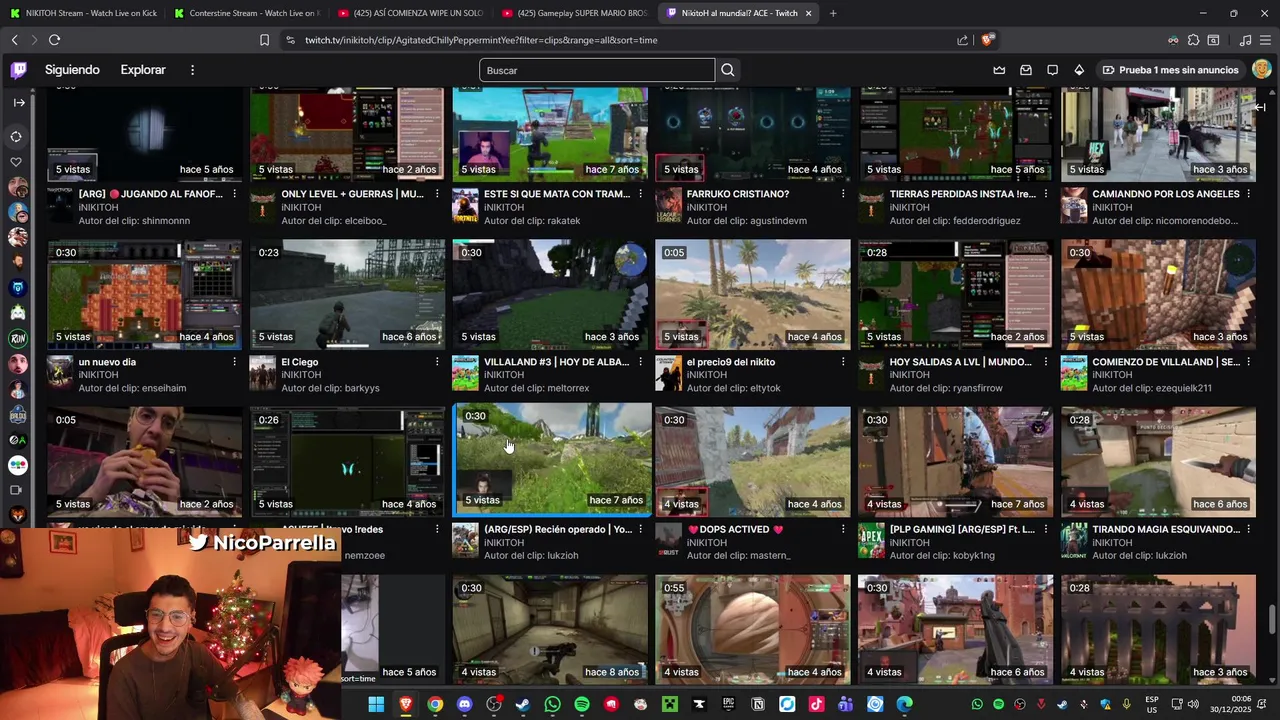
Task: Open '[PLP GAMING] [ARG/ESP]' clip title
Action: pyautogui.click(x=962, y=529)
